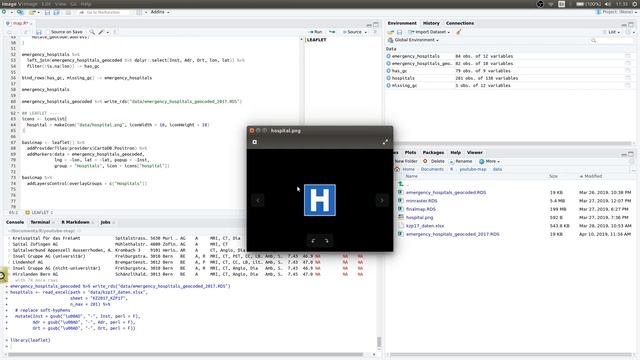Image resolution: width=640 pixels, height=360 pixels.
Task: Sort files by Modified column header
Action: coord(591,176)
